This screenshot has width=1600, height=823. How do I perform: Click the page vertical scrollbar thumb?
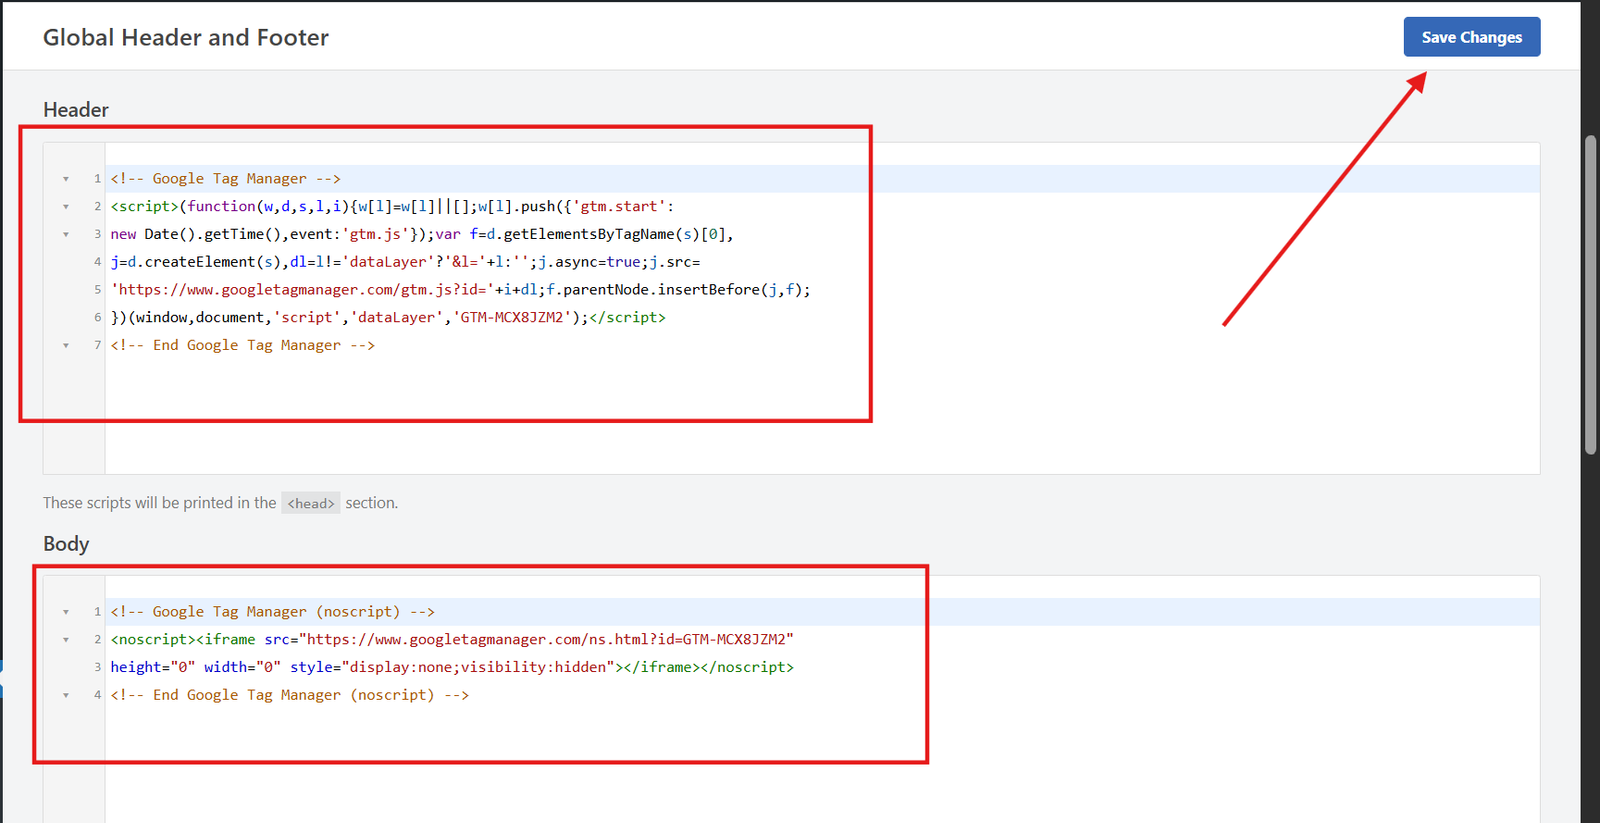(x=1590, y=295)
